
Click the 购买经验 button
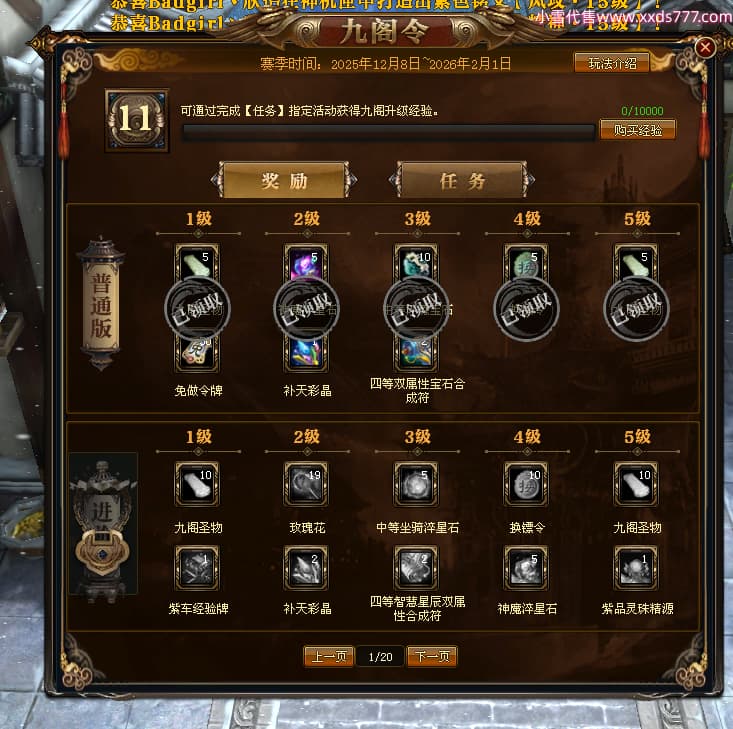tap(638, 130)
